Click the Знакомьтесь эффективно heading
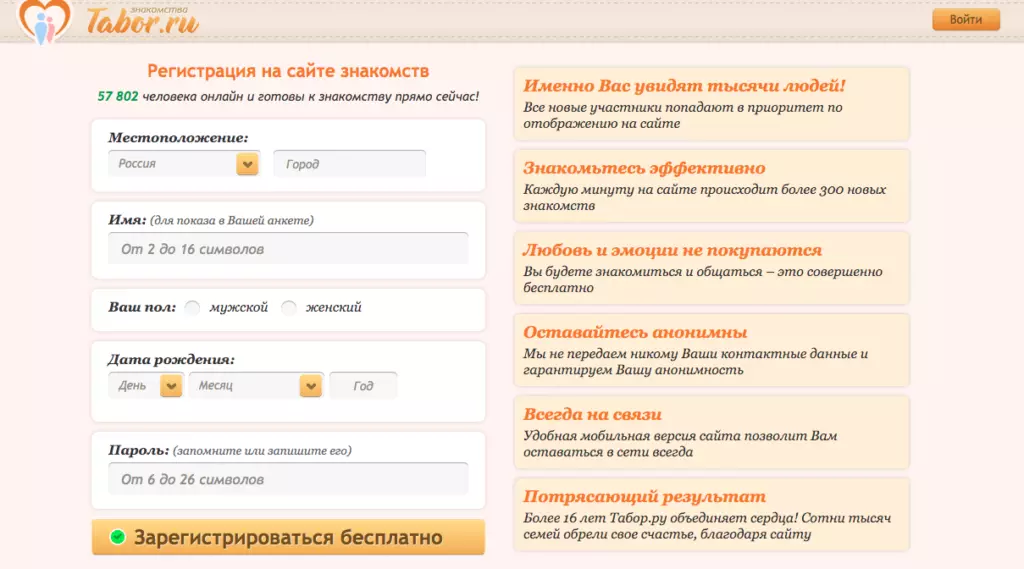The width and height of the screenshot is (1024, 569). pos(644,168)
